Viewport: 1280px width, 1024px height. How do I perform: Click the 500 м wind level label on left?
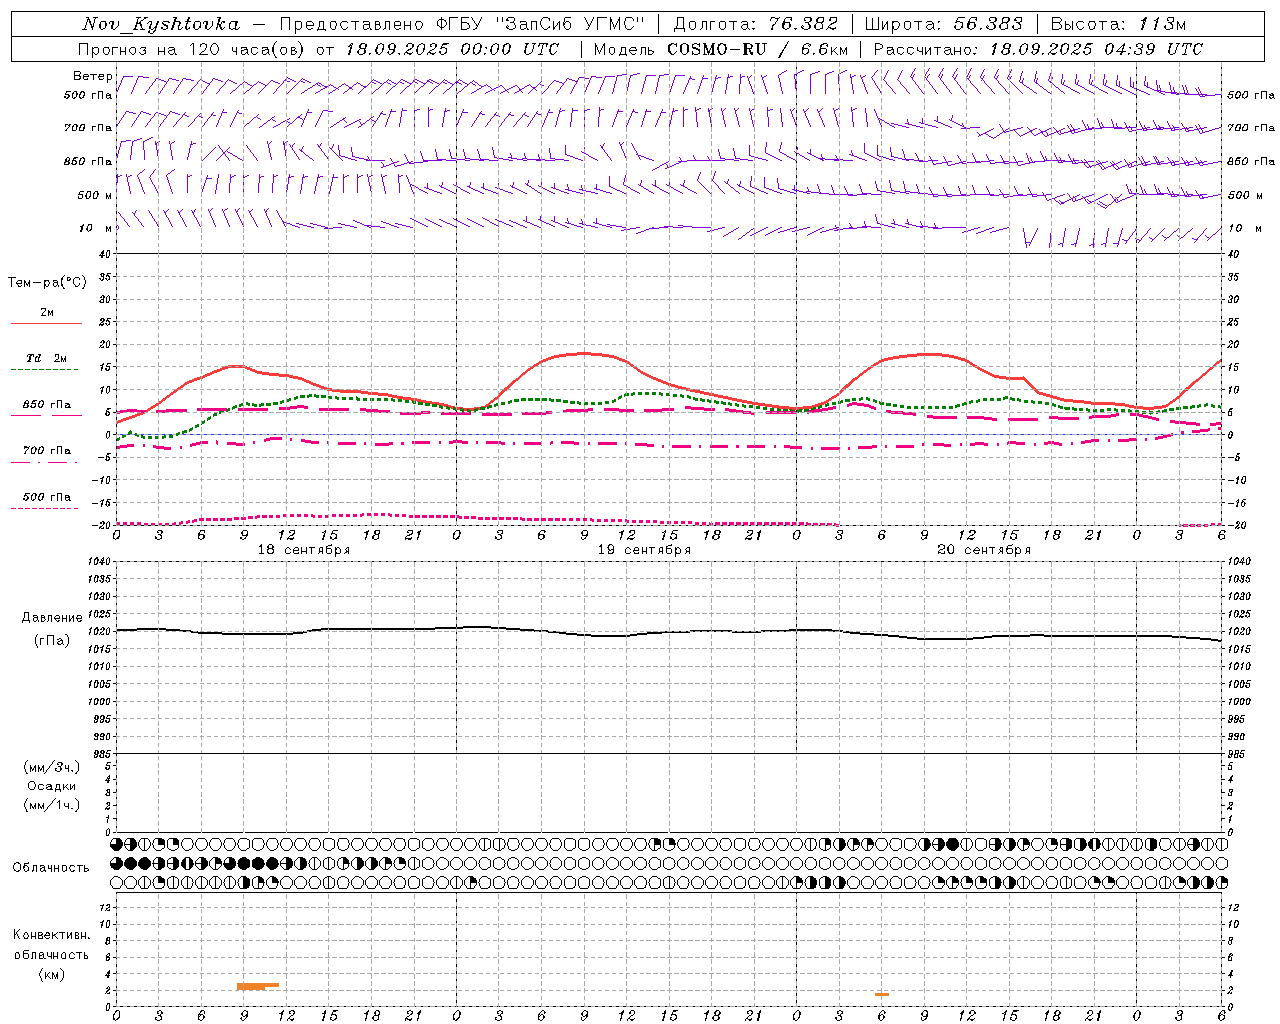(x=95, y=195)
